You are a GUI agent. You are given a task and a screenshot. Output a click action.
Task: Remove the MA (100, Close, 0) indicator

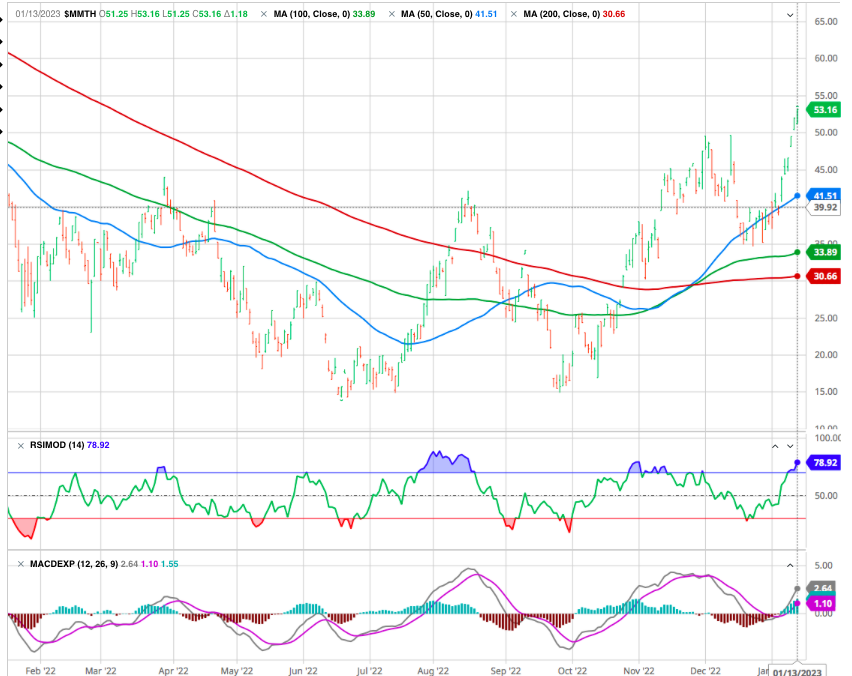(x=264, y=14)
